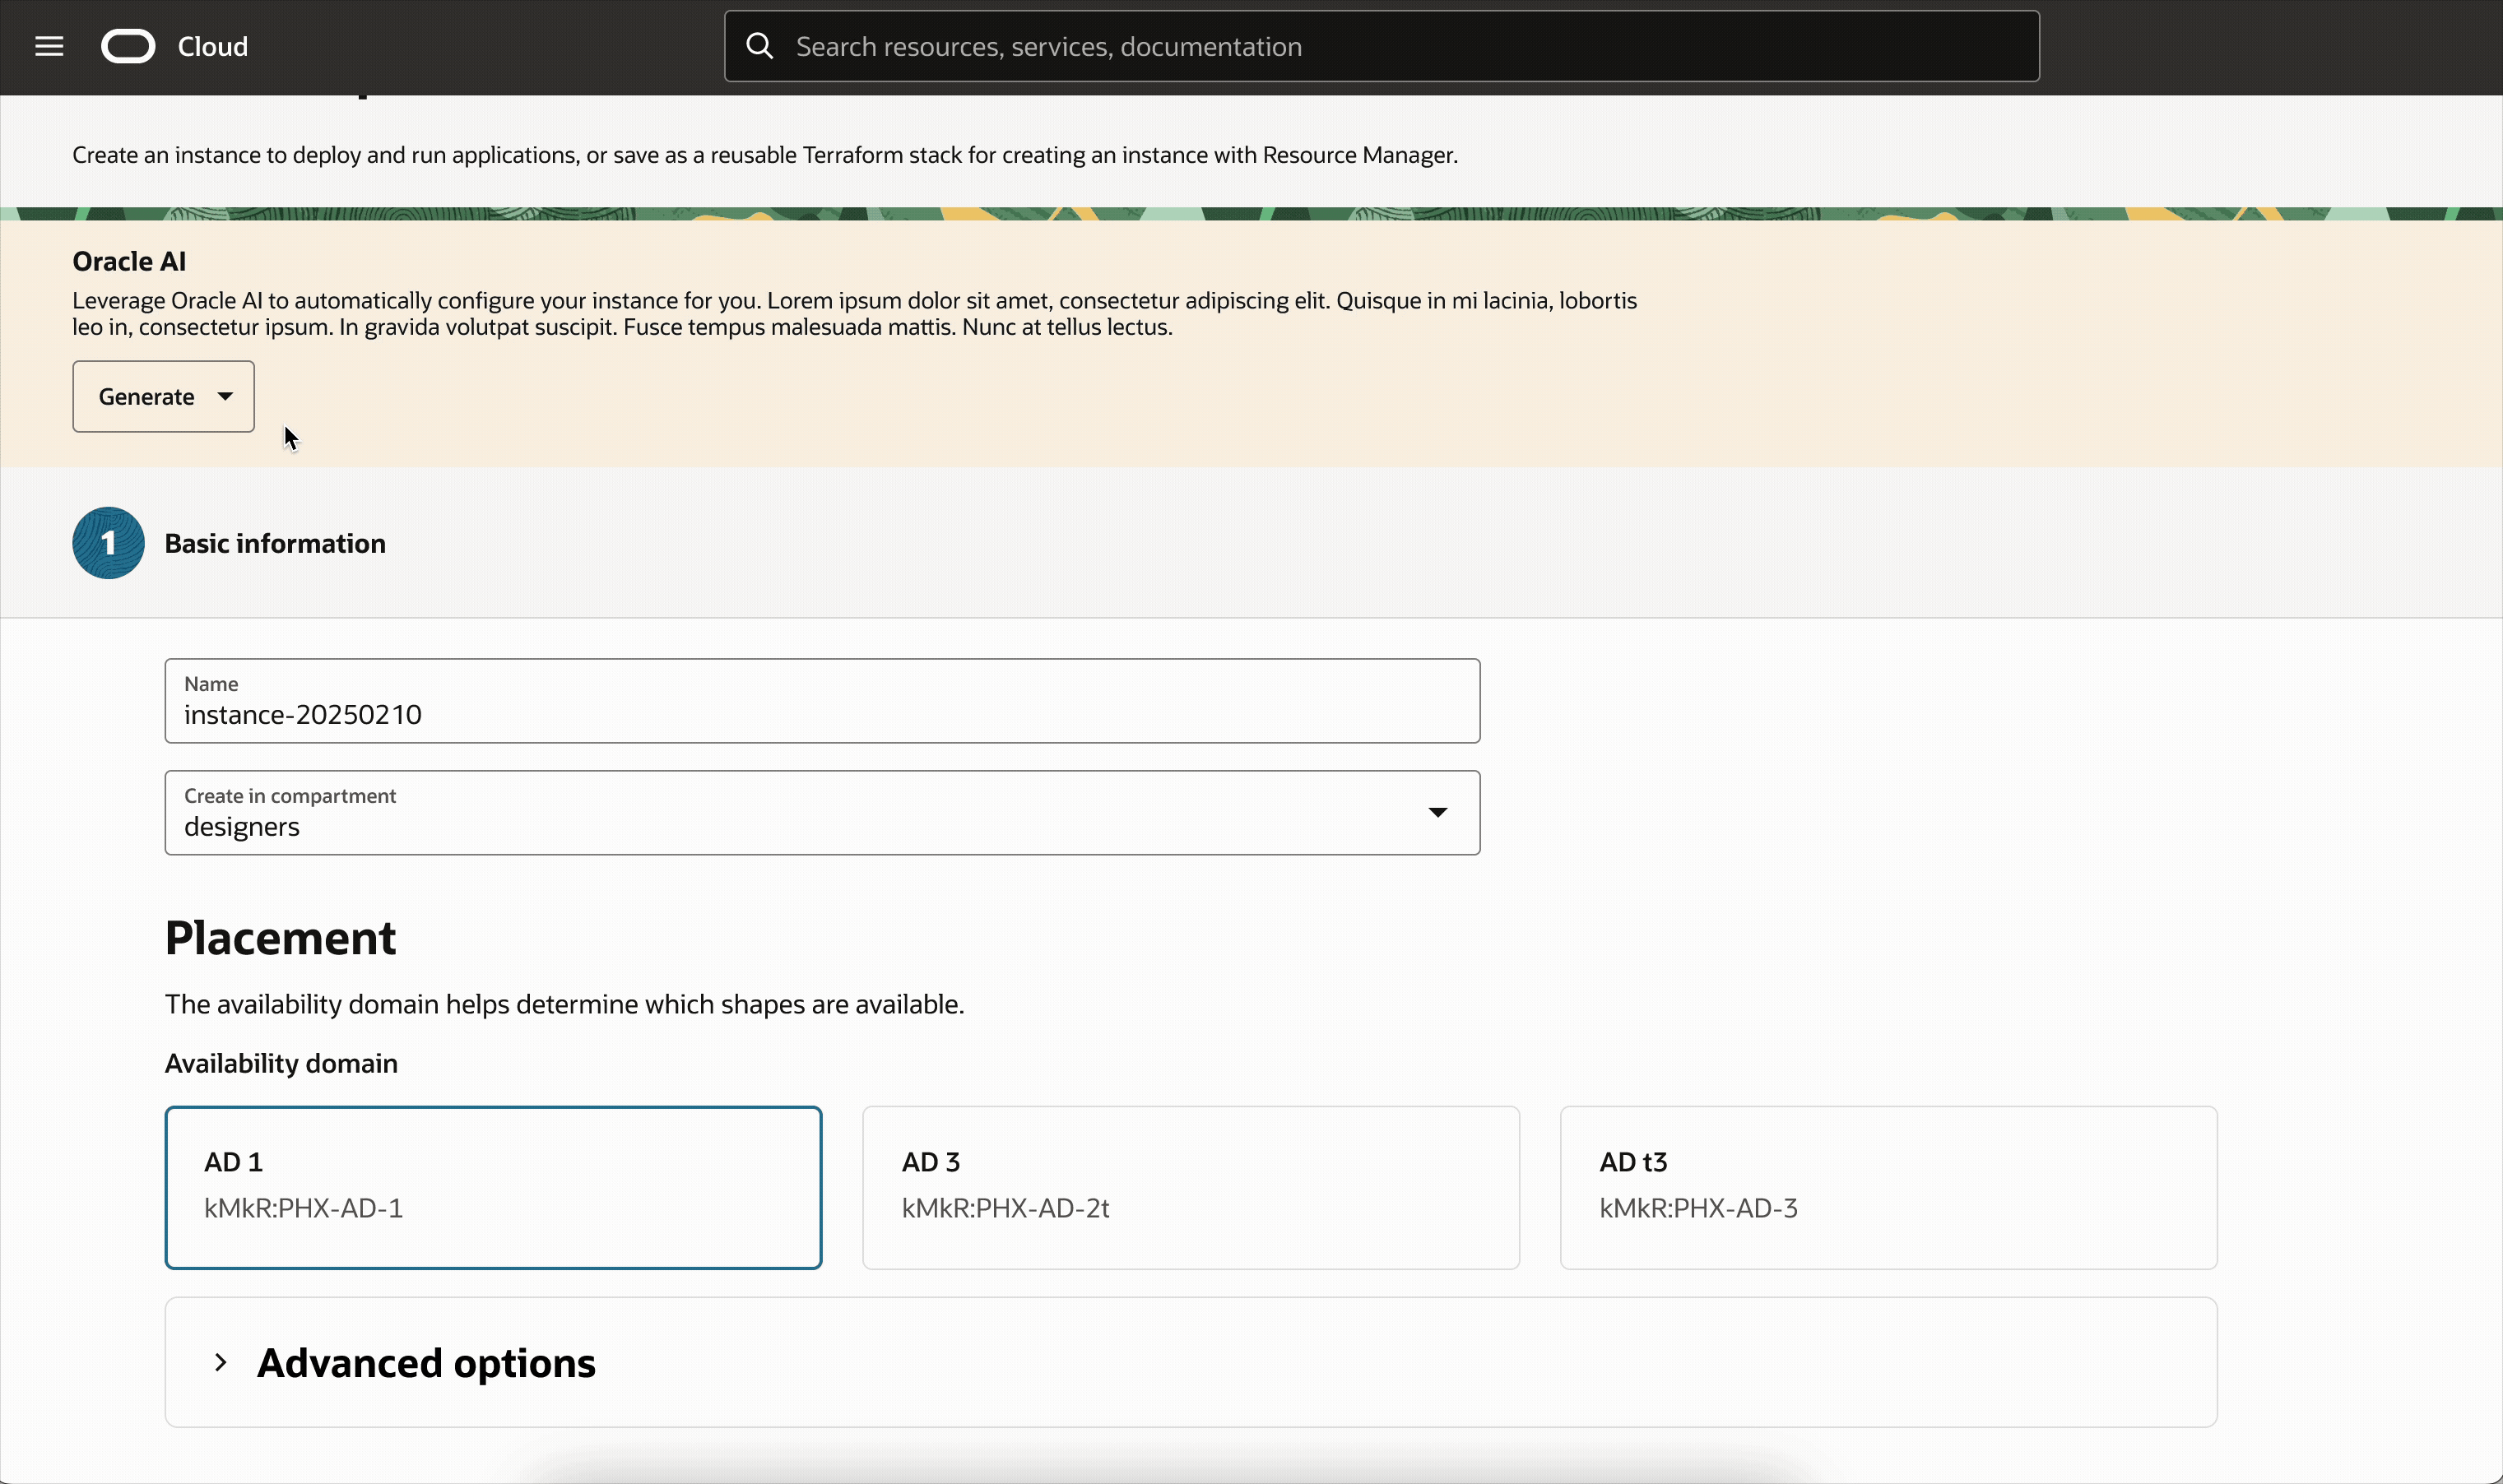Image resolution: width=2503 pixels, height=1484 pixels.
Task: Click the Basic information step header
Action: (275, 543)
